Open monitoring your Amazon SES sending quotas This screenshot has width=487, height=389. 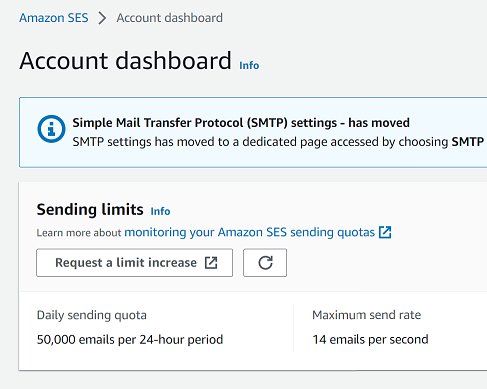tap(250, 232)
